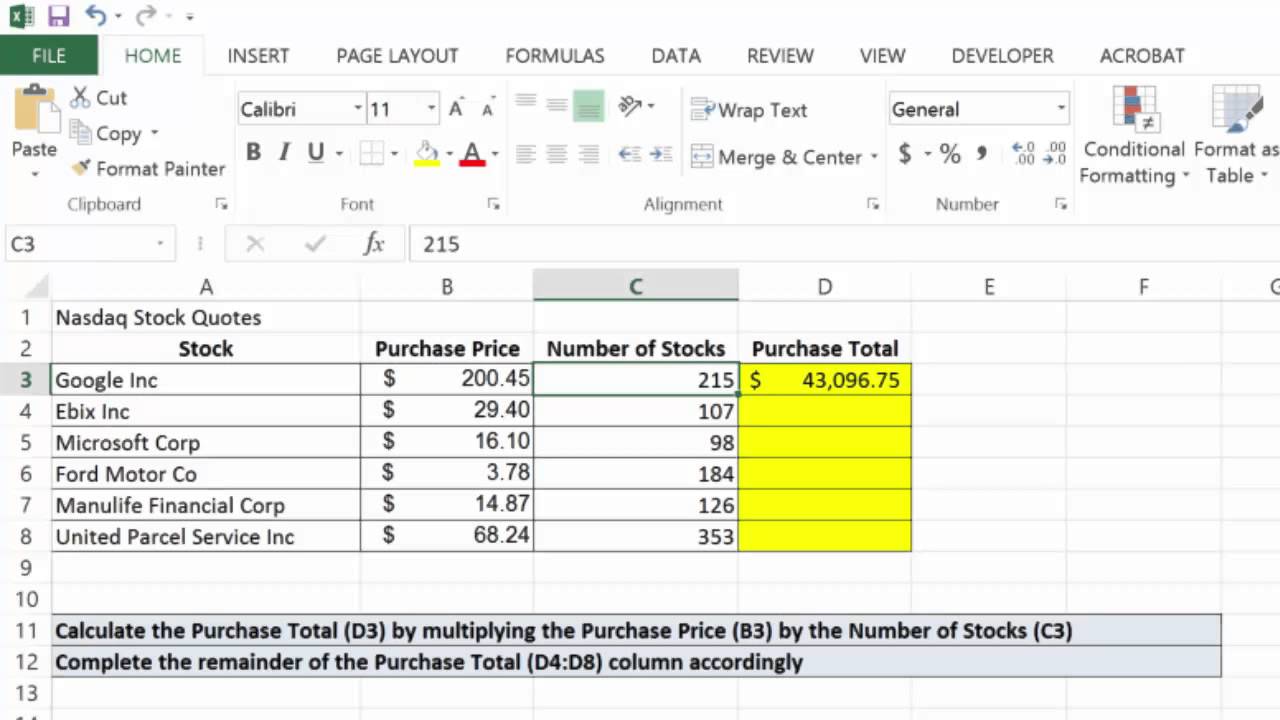The height and width of the screenshot is (720, 1280).
Task: Click the Cut button
Action: click(99, 98)
